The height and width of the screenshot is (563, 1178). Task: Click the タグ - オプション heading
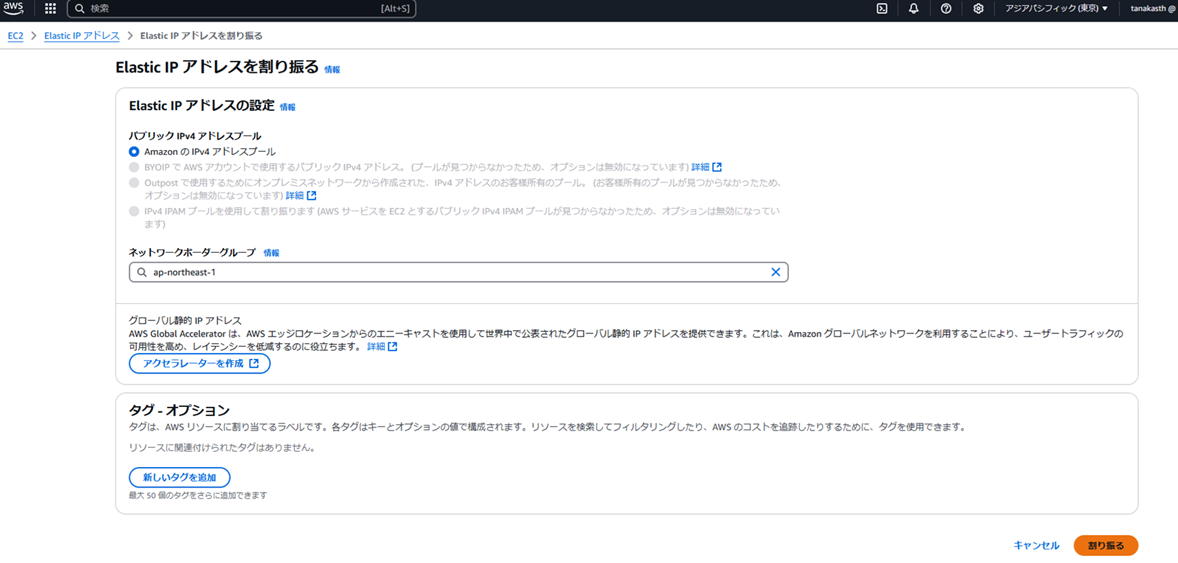179,410
